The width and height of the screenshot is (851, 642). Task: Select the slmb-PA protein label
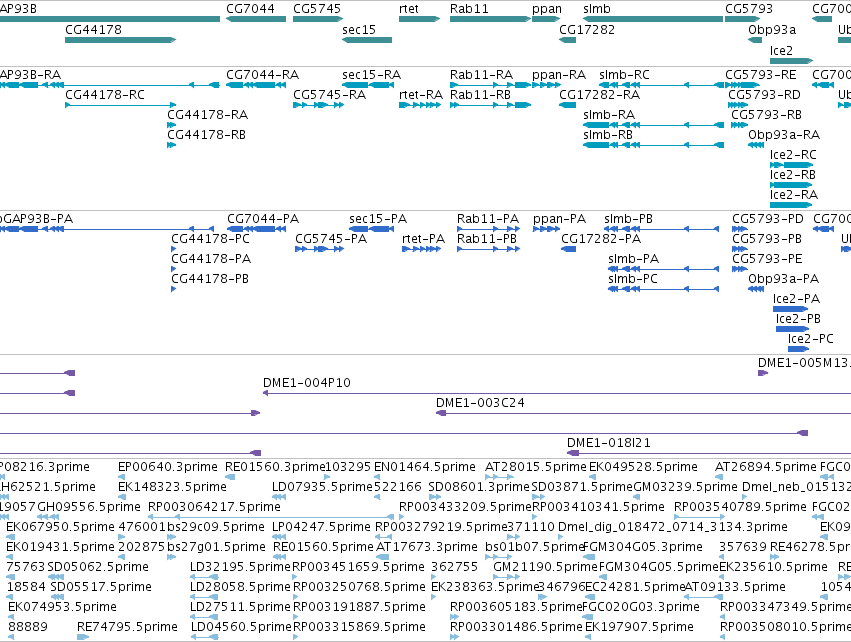(633, 259)
